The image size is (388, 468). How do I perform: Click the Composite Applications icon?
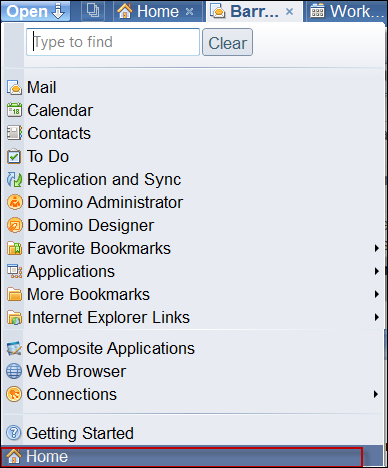[x=14, y=348]
